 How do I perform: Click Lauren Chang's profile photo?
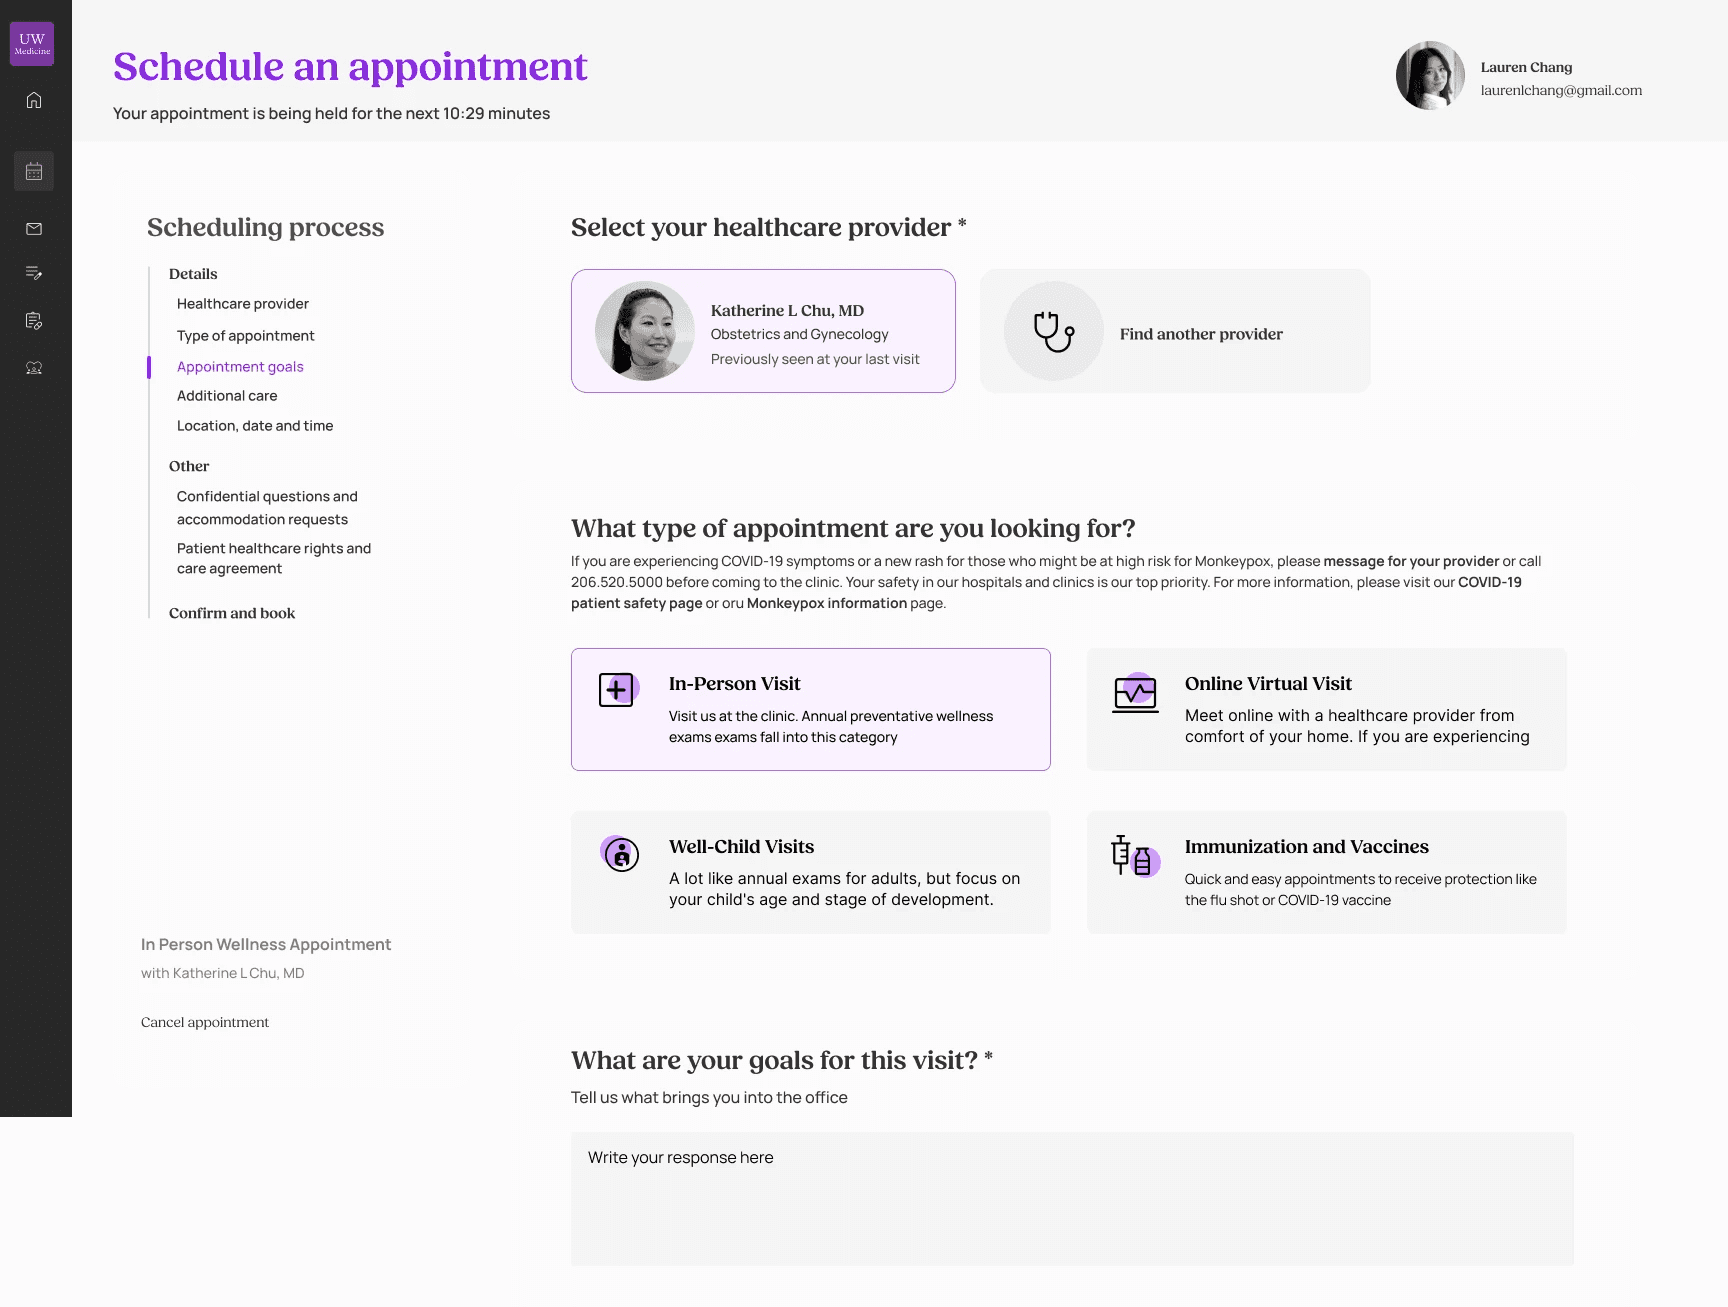[1430, 75]
